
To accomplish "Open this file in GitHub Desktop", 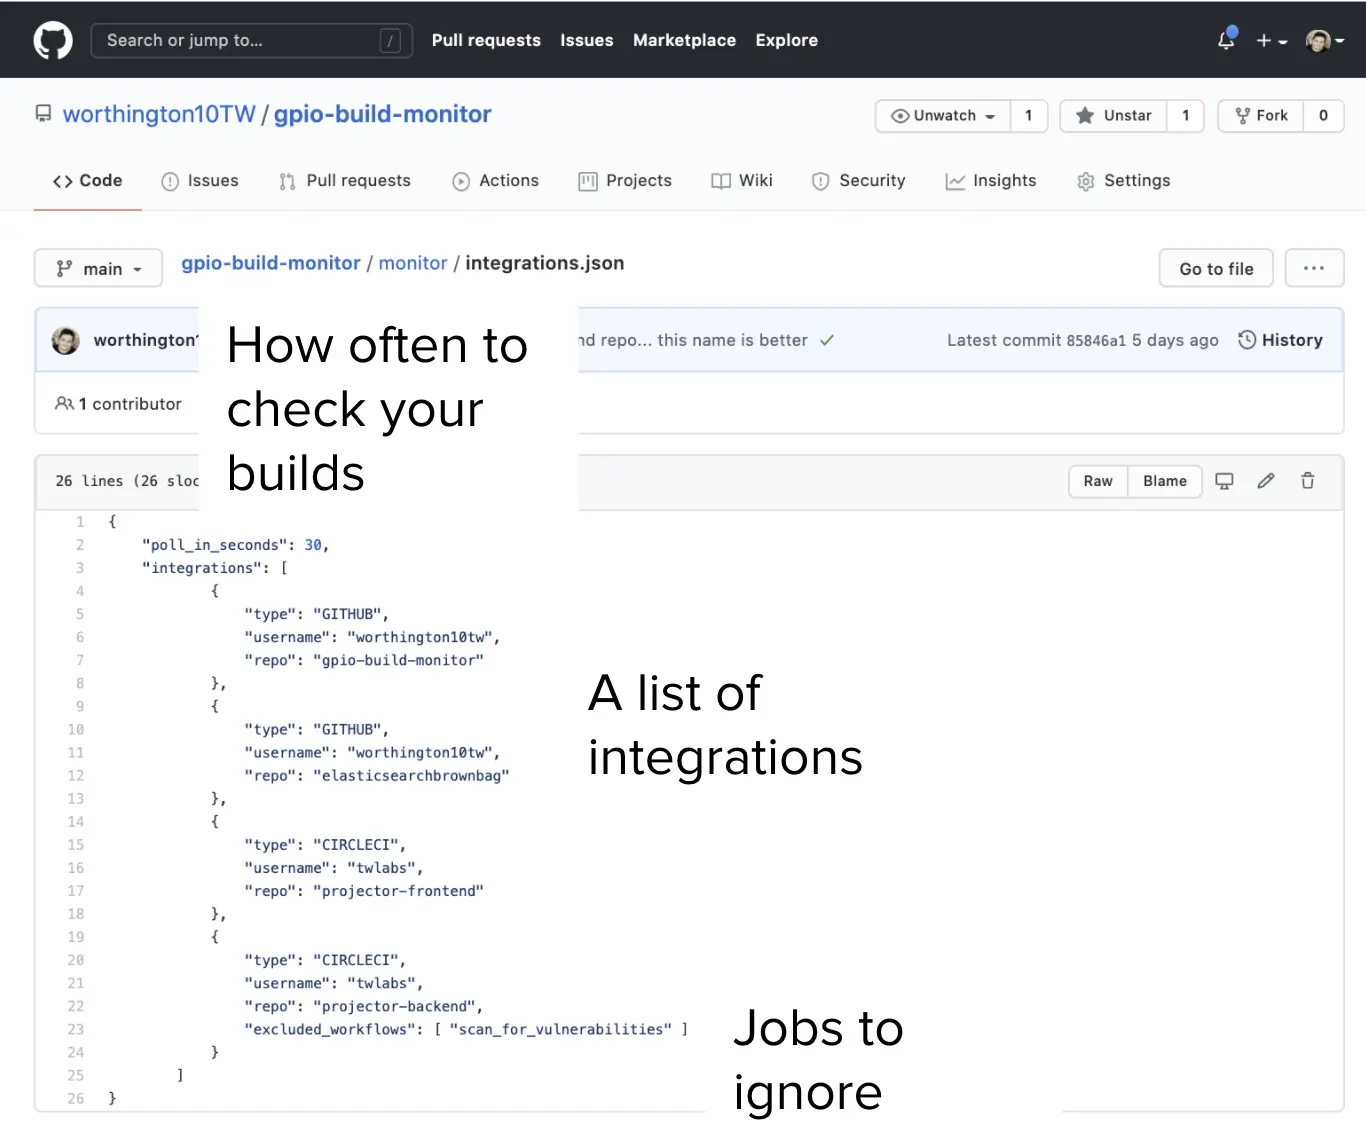I will point(1224,481).
